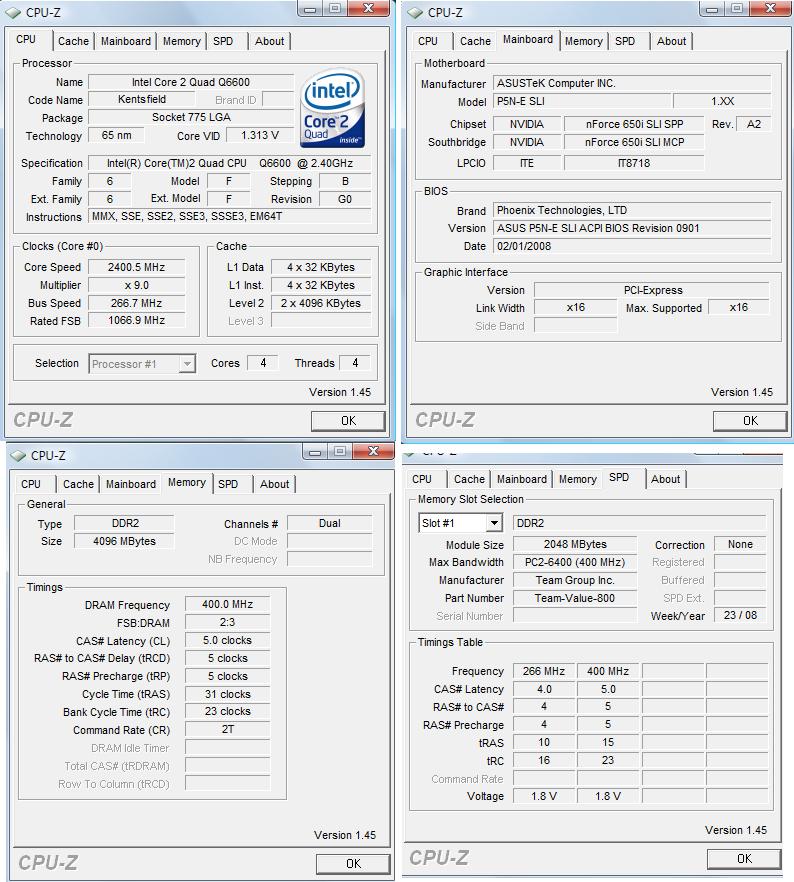Open the Slot #1 memory slot dropdown
The image size is (794, 882).
pos(494,523)
